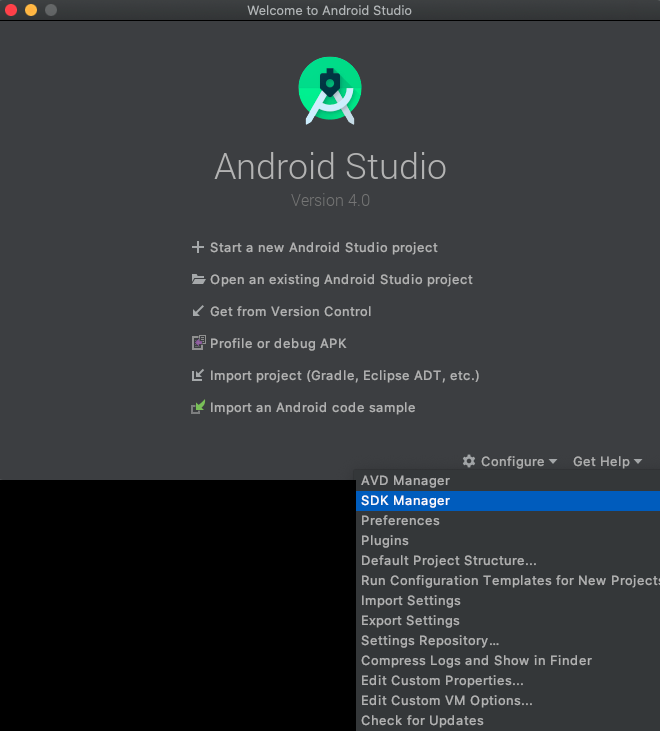The width and height of the screenshot is (660, 731).
Task: Select SDK Manager menu item
Action: [x=508, y=501]
